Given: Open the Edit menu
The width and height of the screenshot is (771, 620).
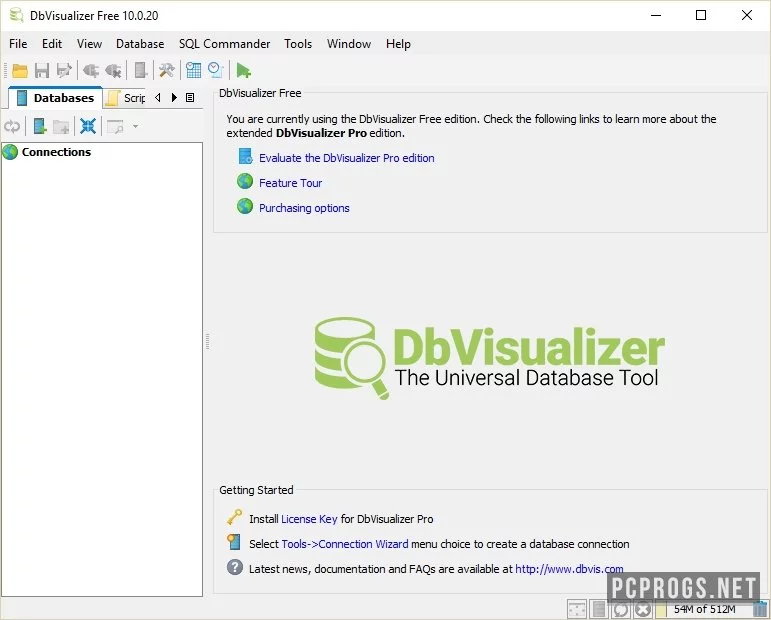Looking at the screenshot, I should [52, 44].
